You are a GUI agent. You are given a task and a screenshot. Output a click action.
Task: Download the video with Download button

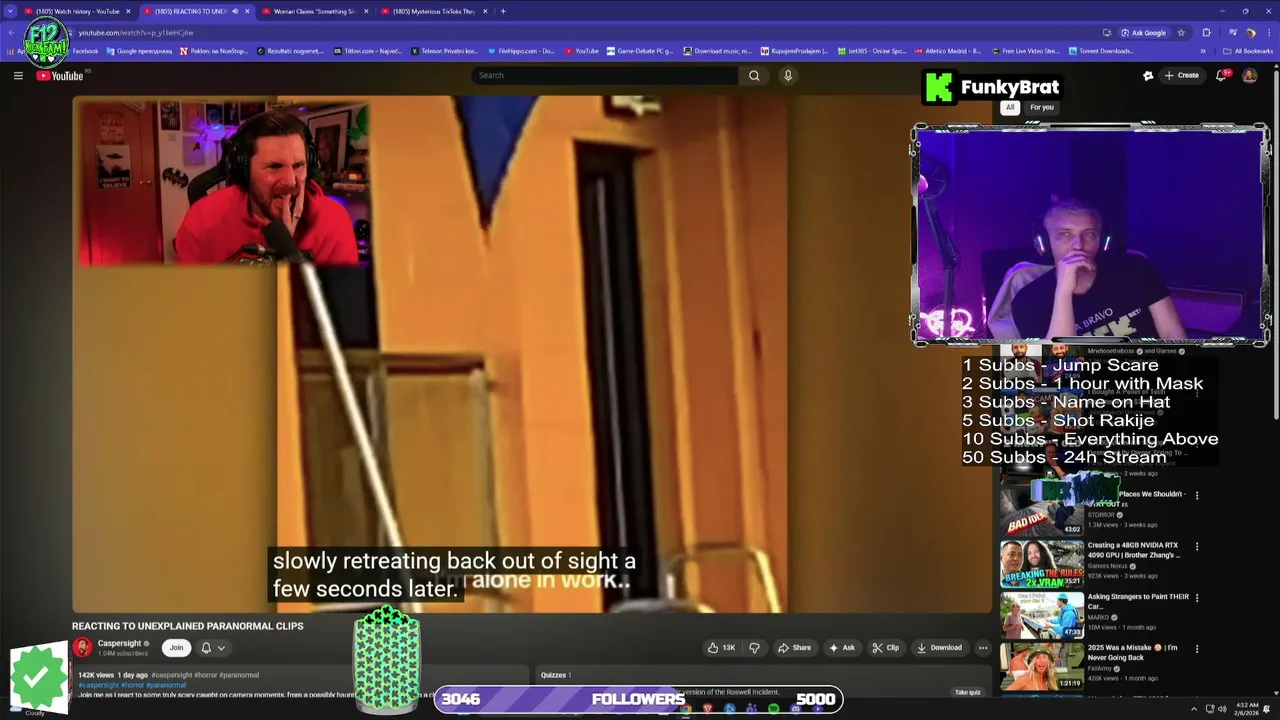939,648
